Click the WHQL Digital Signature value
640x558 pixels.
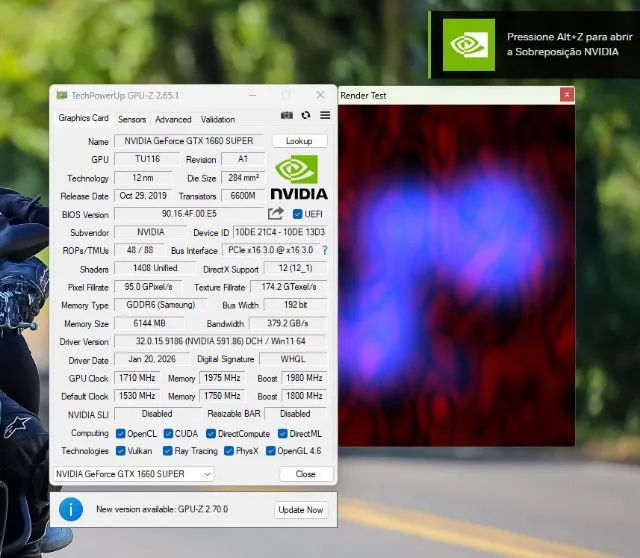[293, 359]
